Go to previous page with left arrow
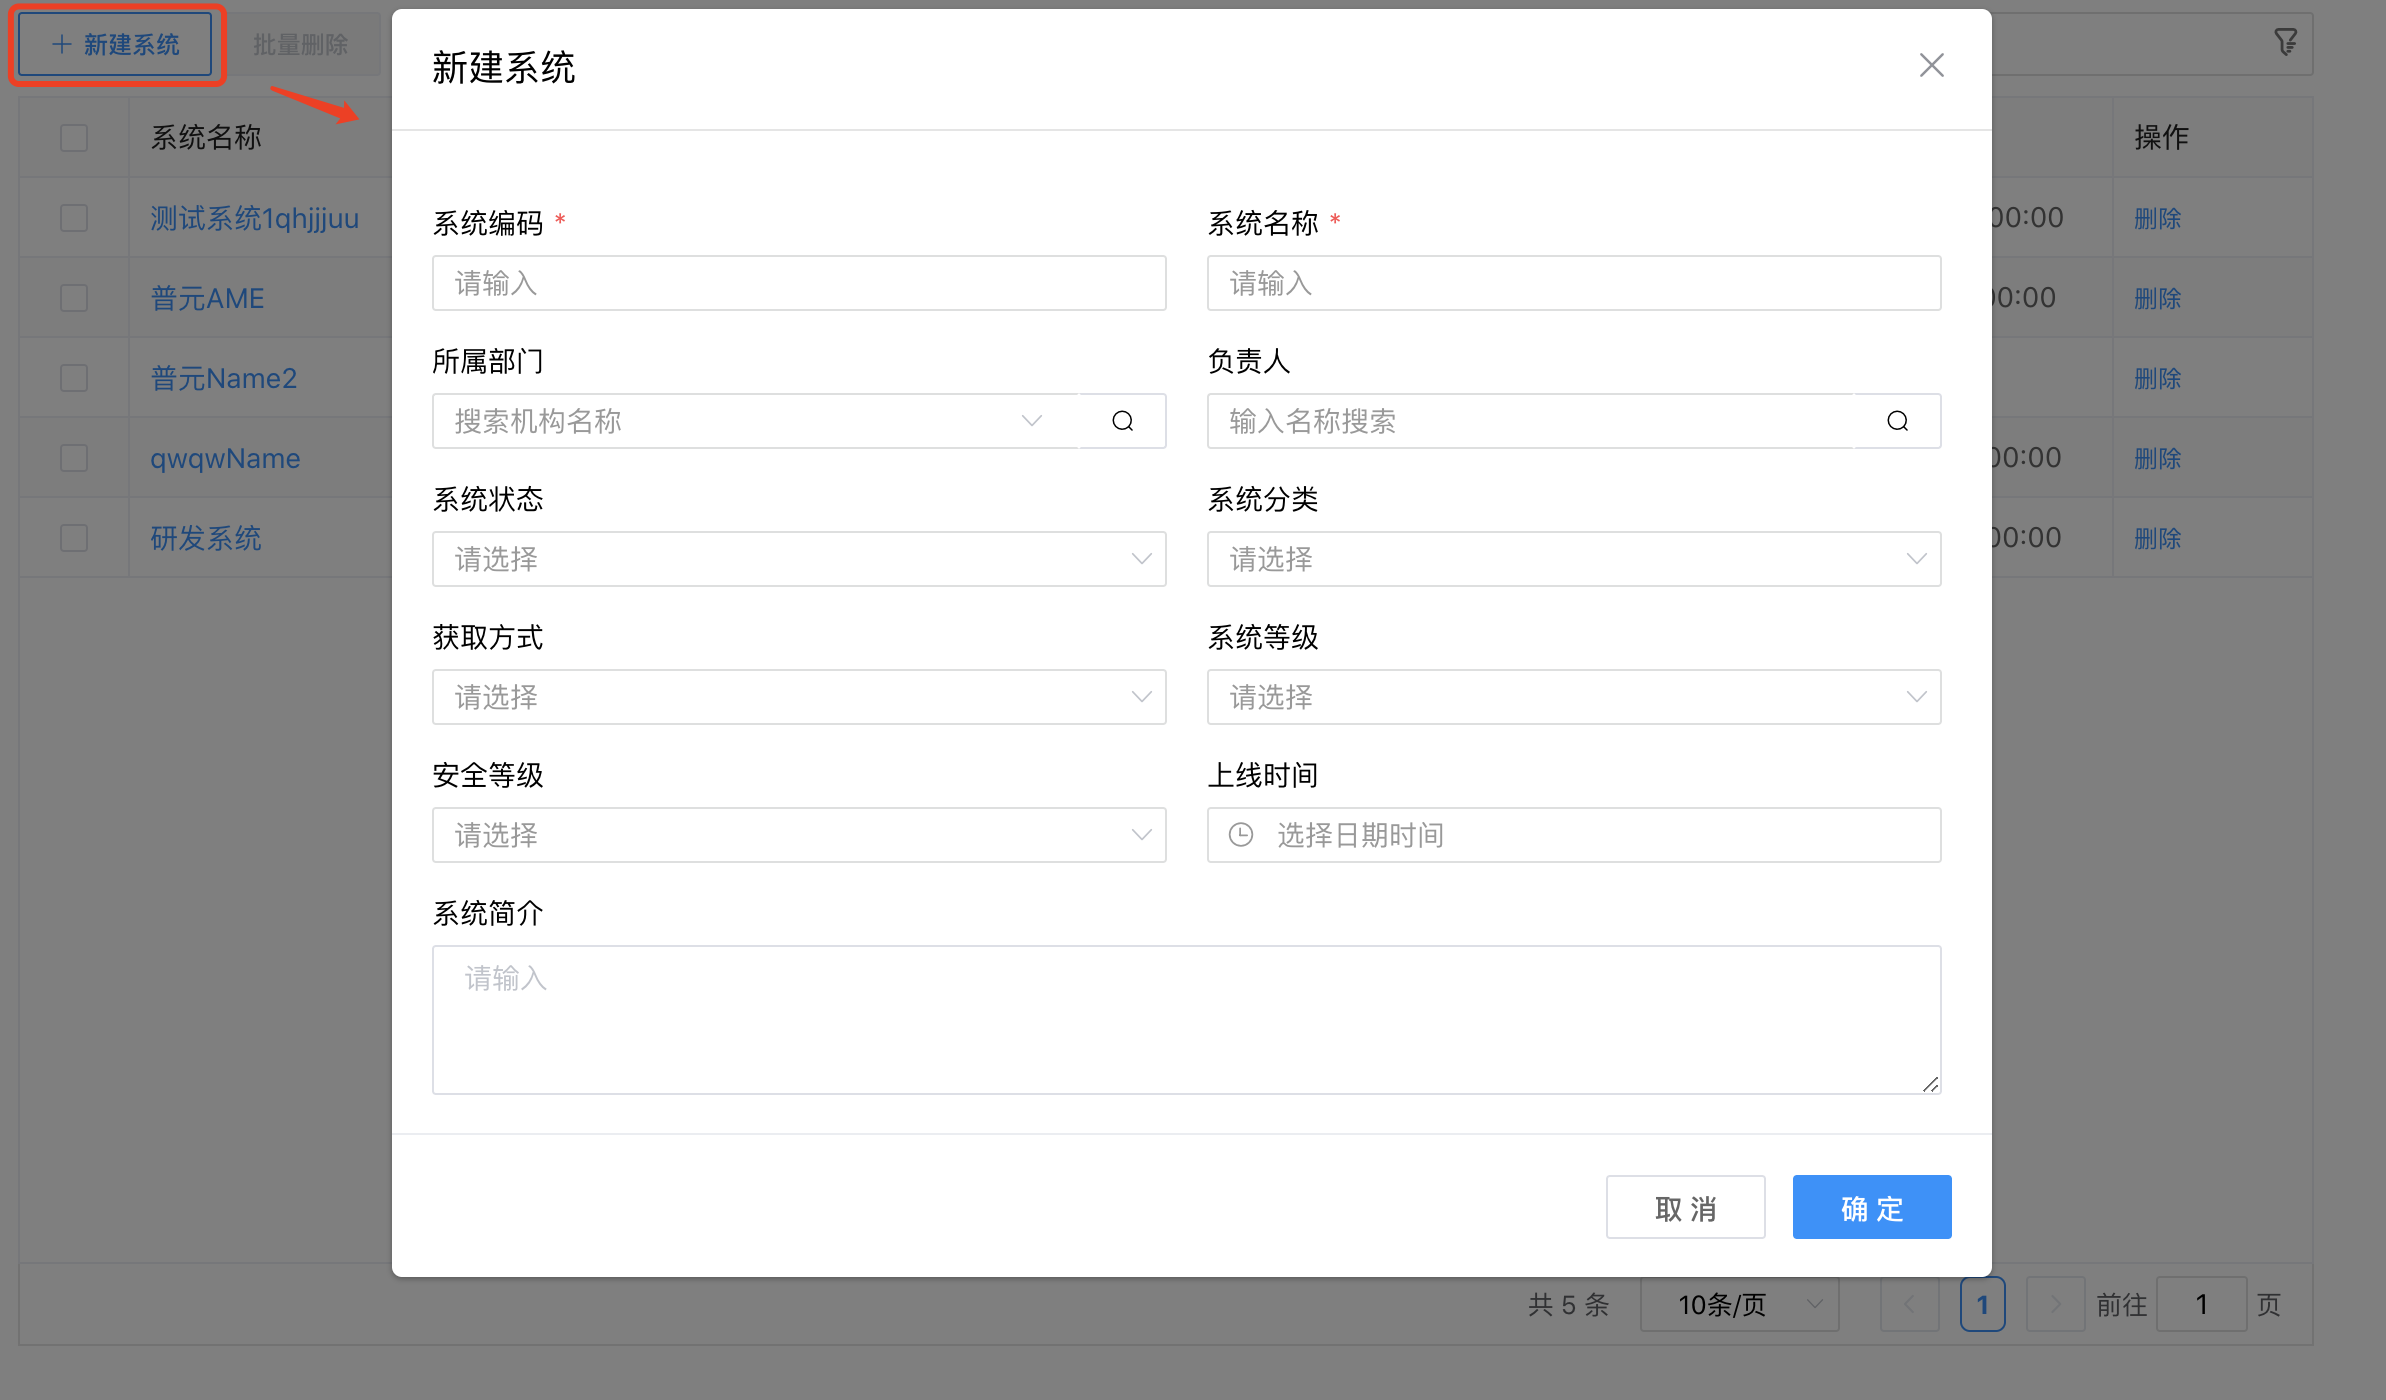The width and height of the screenshot is (2386, 1400). point(1910,1303)
